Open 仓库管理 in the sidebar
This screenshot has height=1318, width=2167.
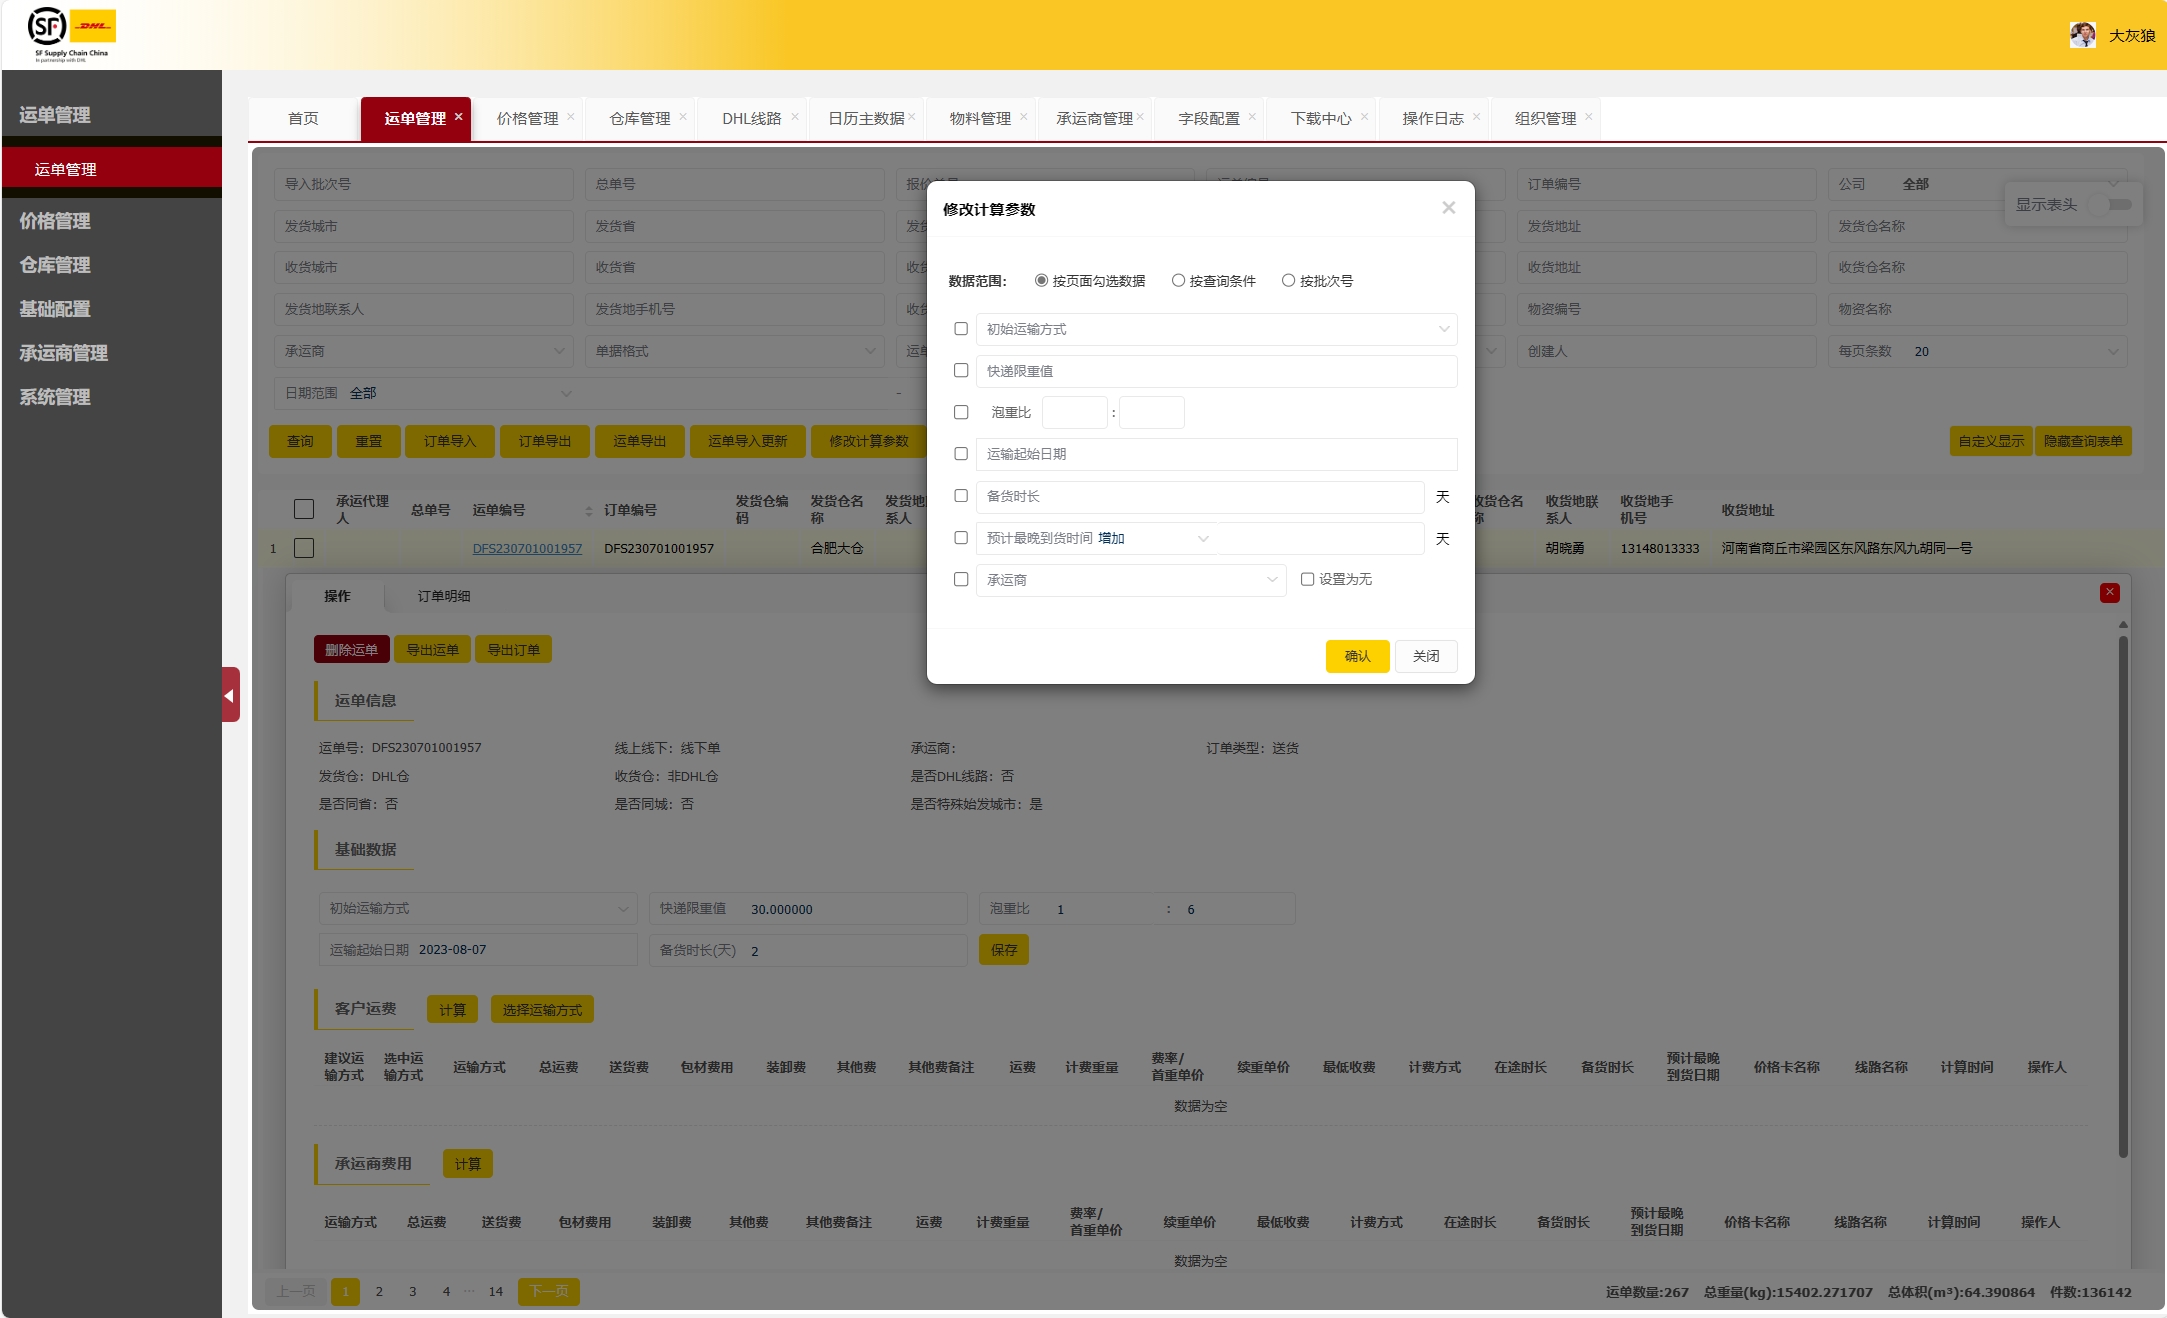pos(55,265)
